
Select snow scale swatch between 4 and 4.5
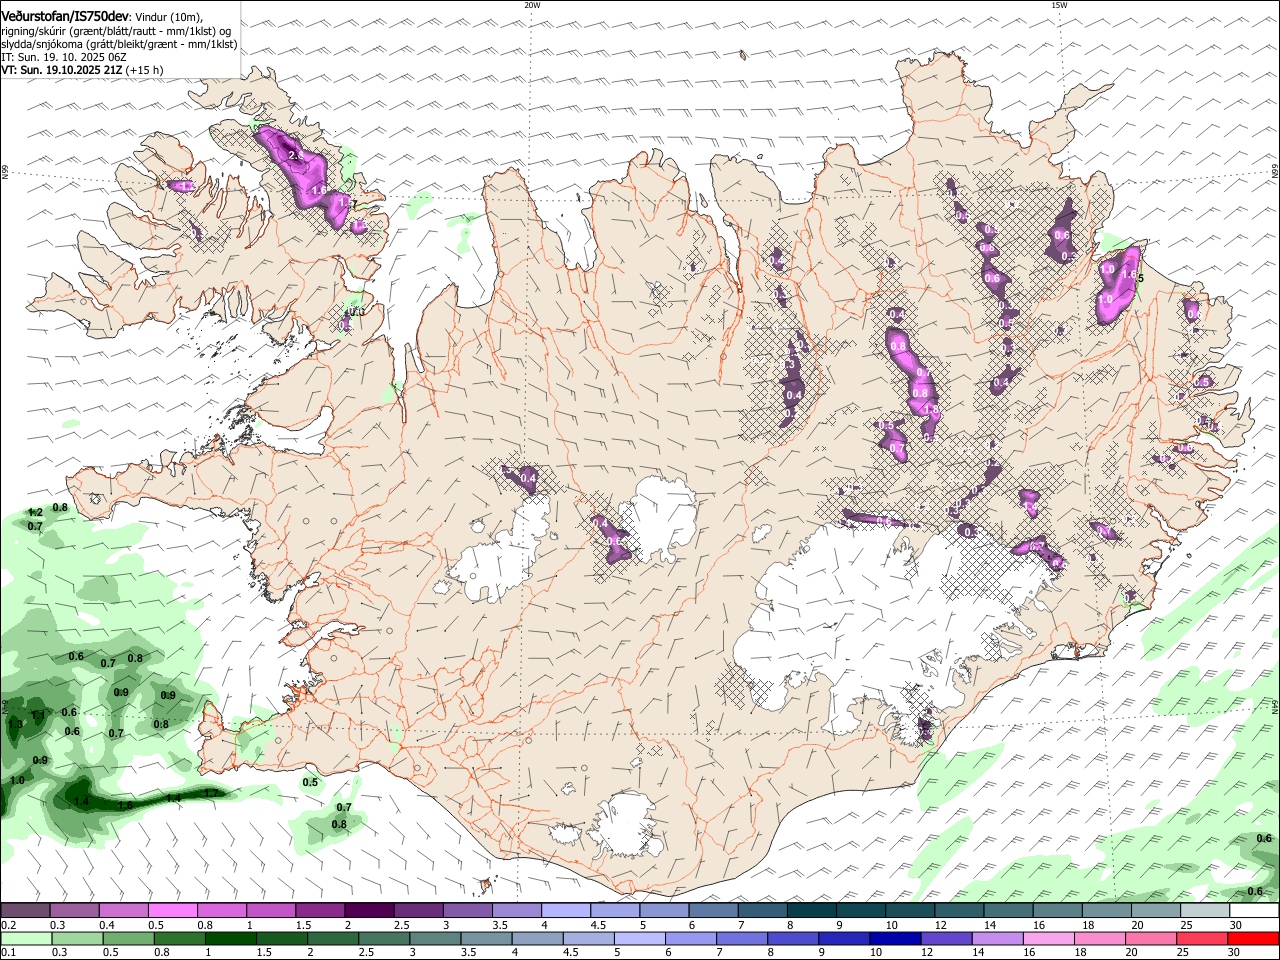click(564, 910)
